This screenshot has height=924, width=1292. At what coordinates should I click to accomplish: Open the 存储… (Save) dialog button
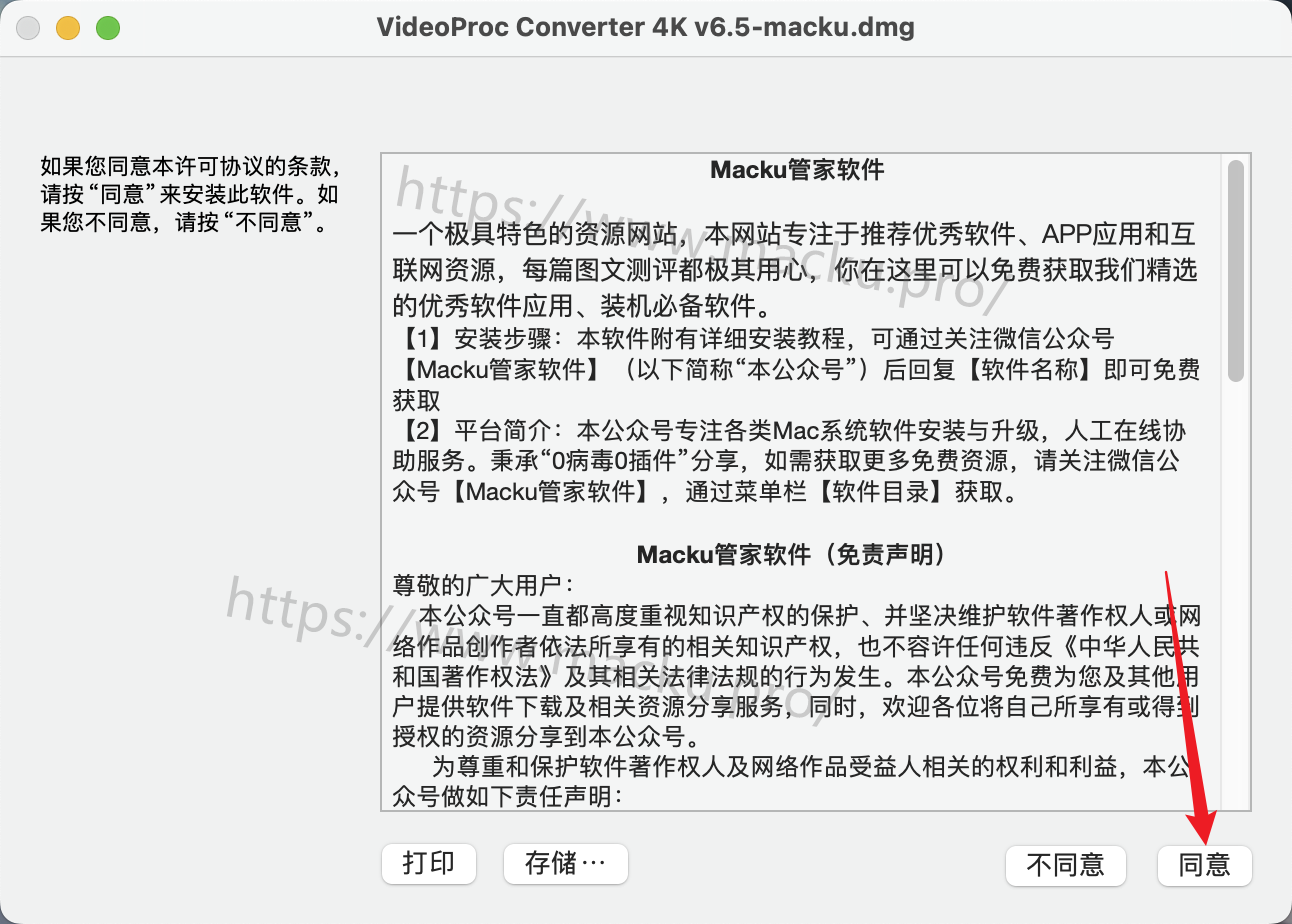(565, 863)
